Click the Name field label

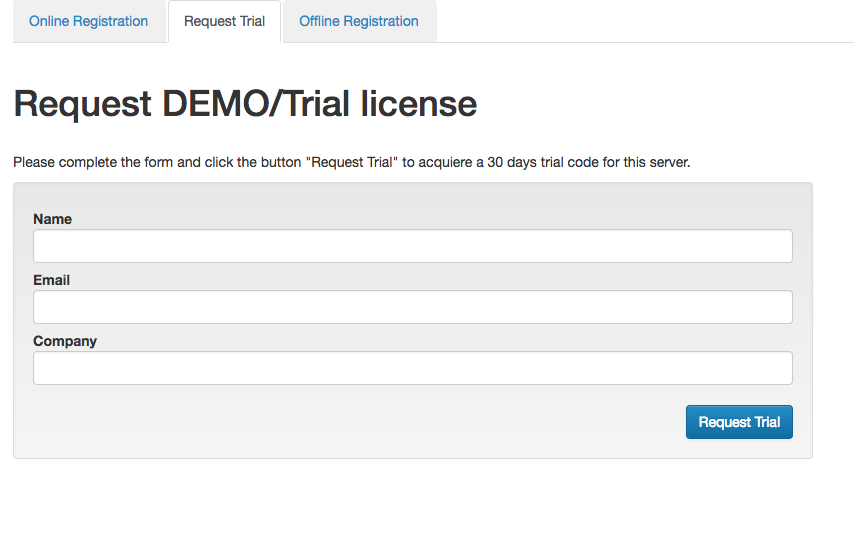pos(52,219)
